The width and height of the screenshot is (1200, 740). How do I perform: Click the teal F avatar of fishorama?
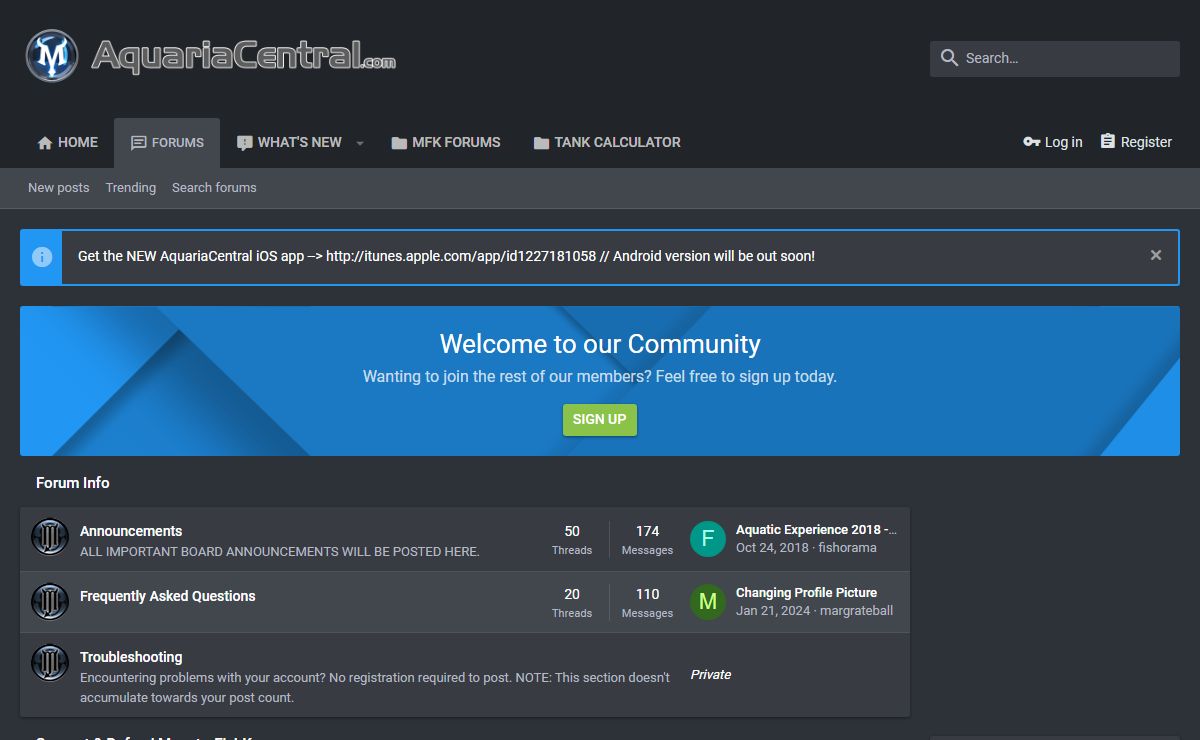(x=708, y=539)
